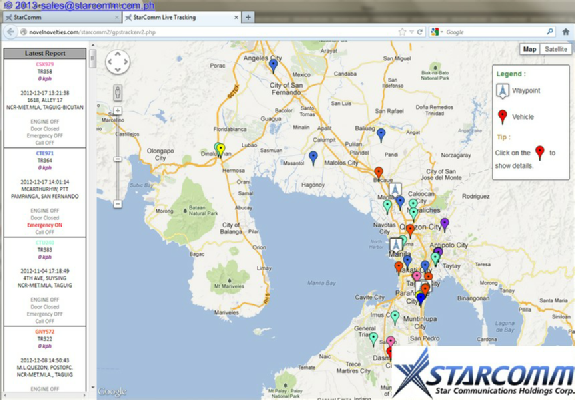This screenshot has height=400, width=575.
Task: Pan the map left with the arrow control
Action: point(110,62)
